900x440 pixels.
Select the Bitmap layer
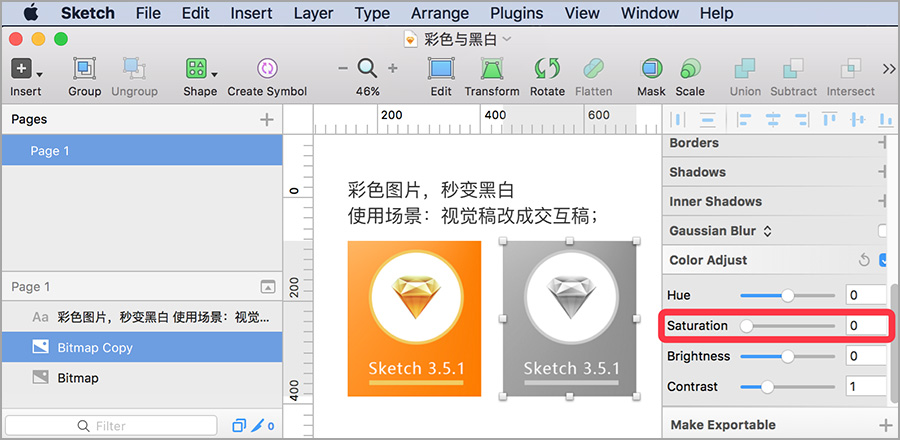[142, 377]
